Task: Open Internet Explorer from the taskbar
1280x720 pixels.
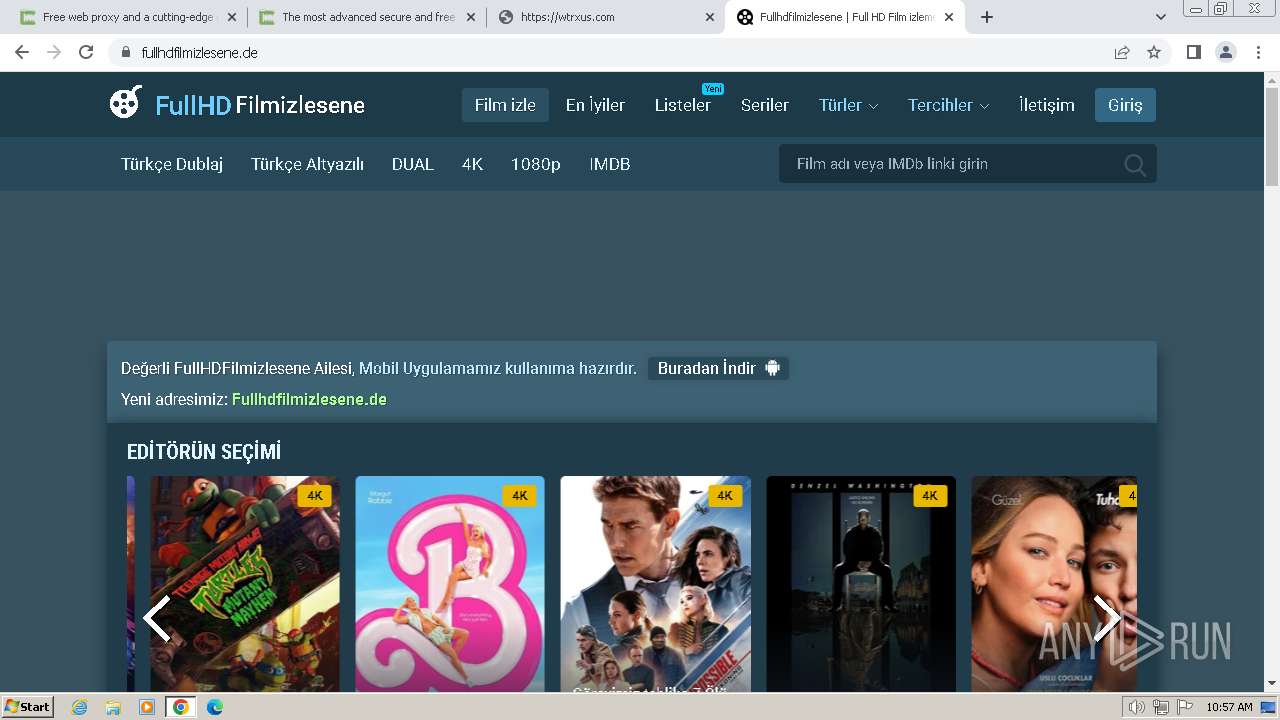Action: (80, 707)
